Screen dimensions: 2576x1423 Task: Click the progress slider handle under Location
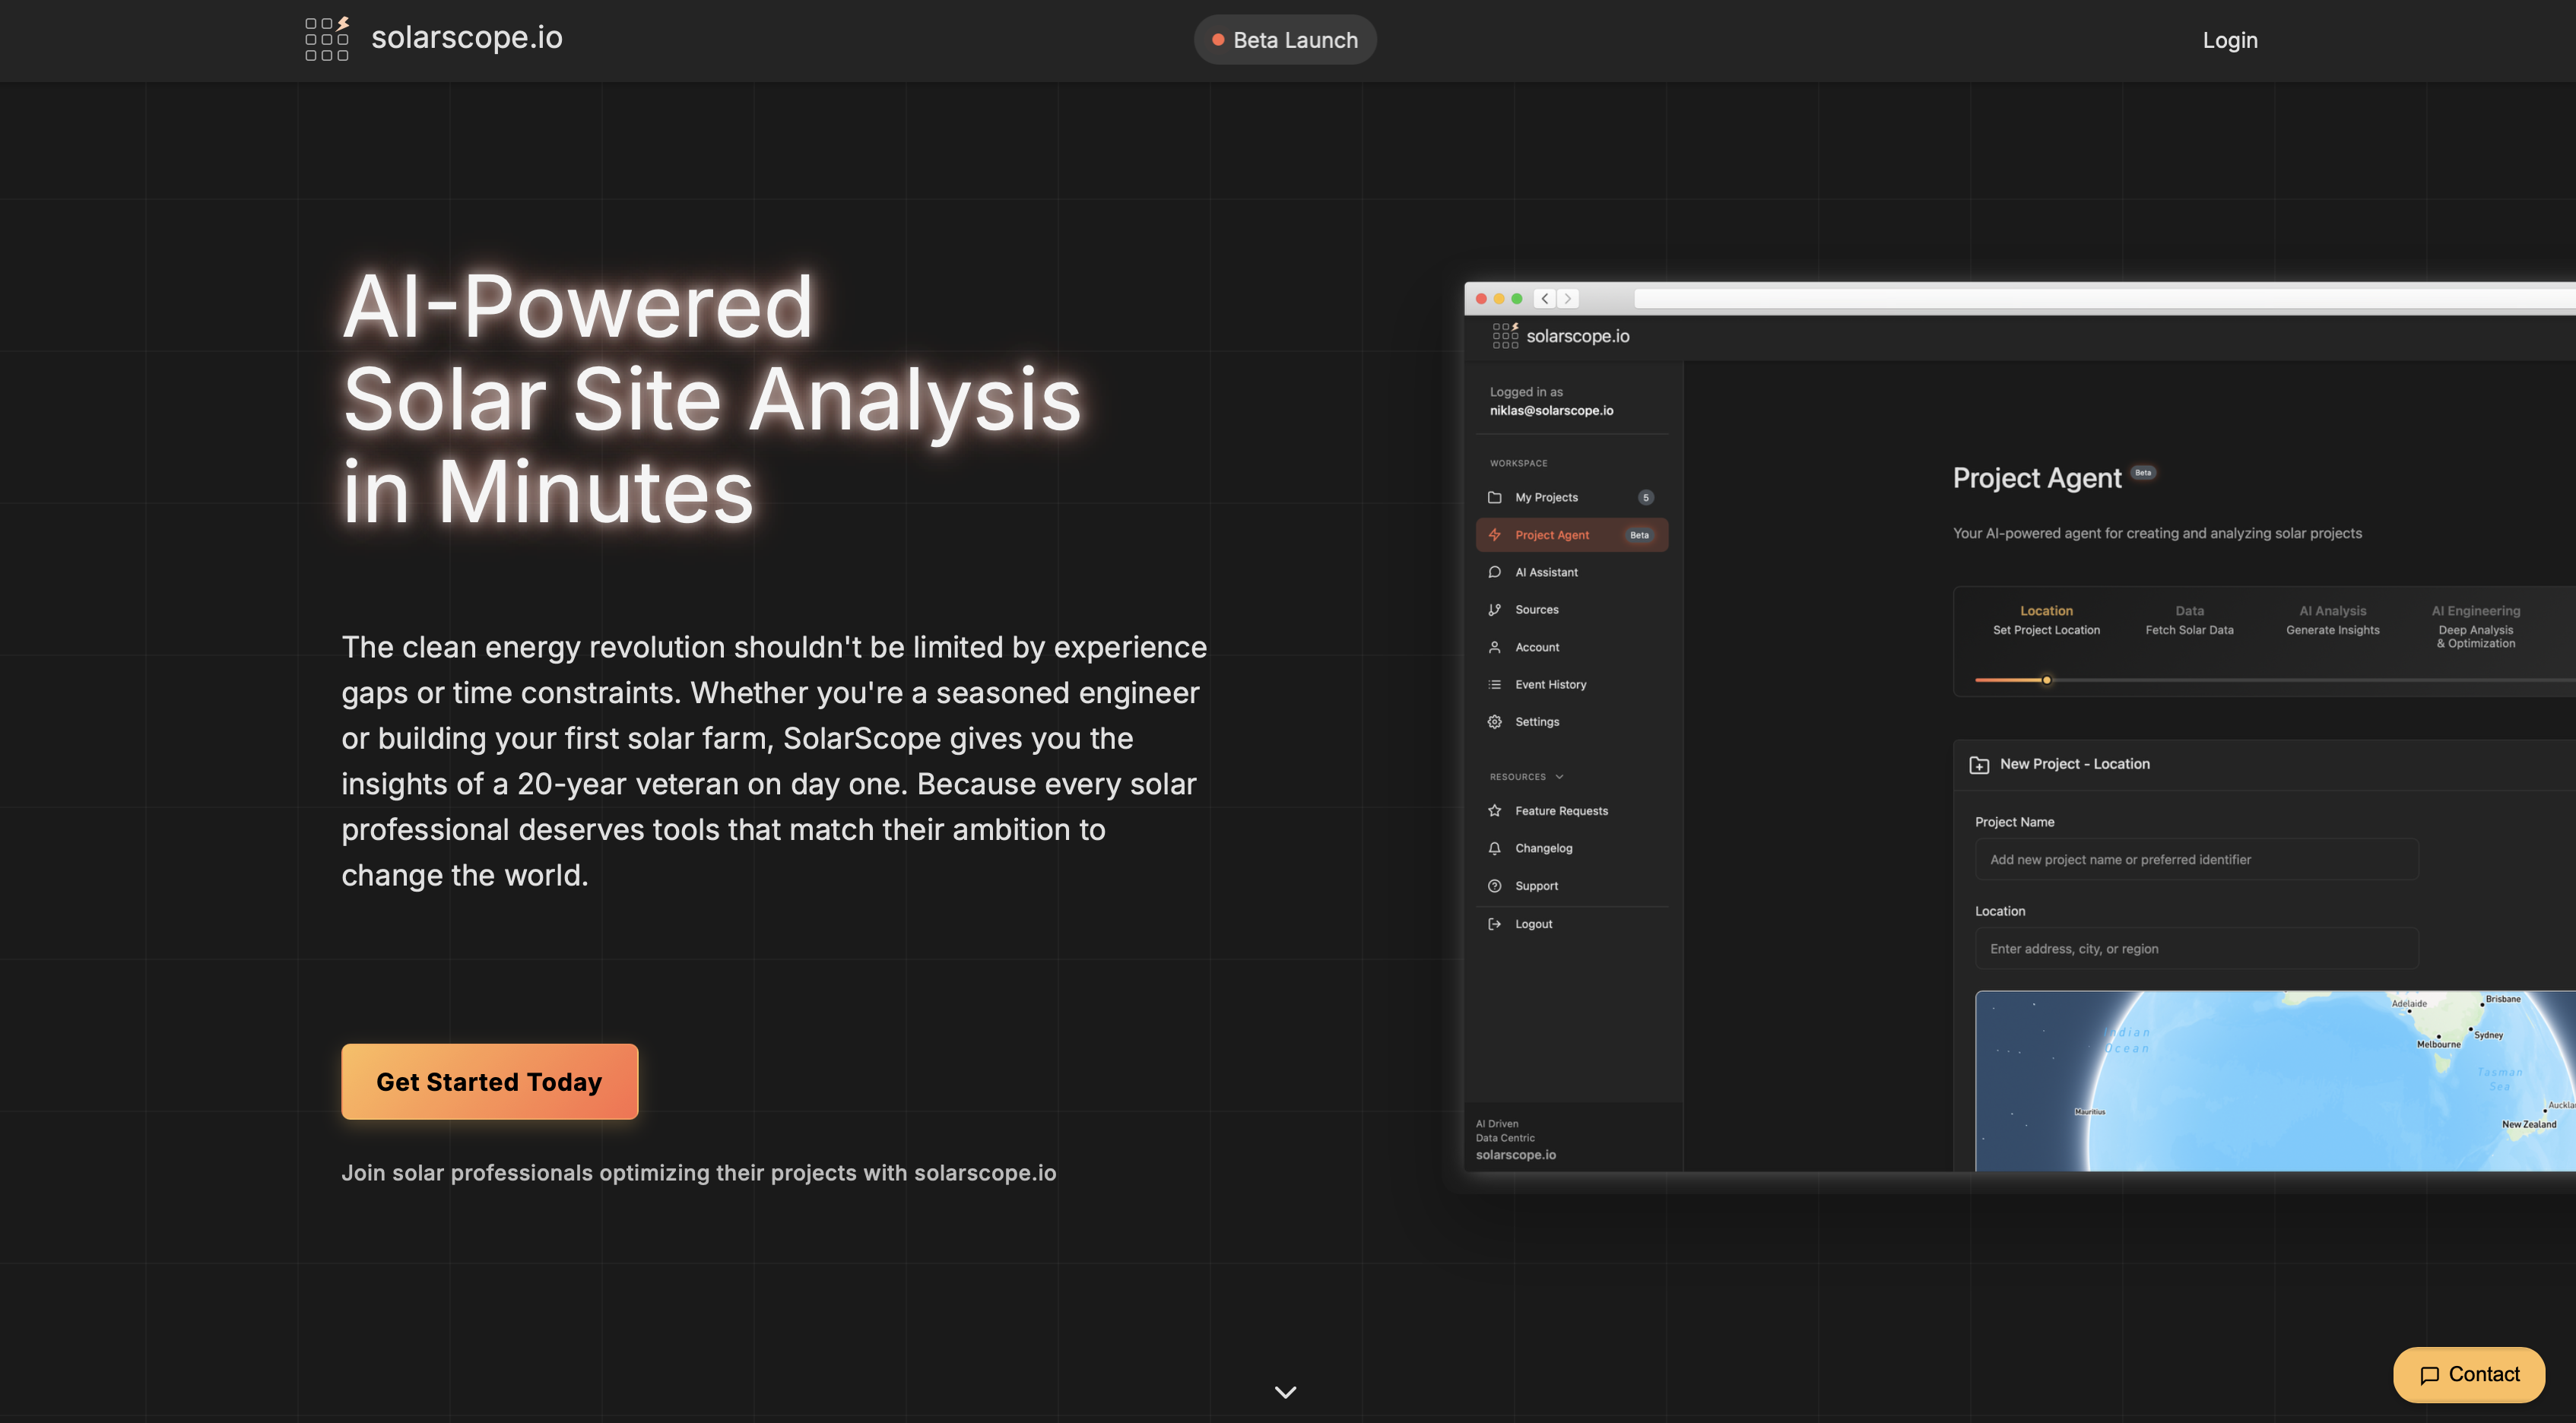[x=2046, y=680]
